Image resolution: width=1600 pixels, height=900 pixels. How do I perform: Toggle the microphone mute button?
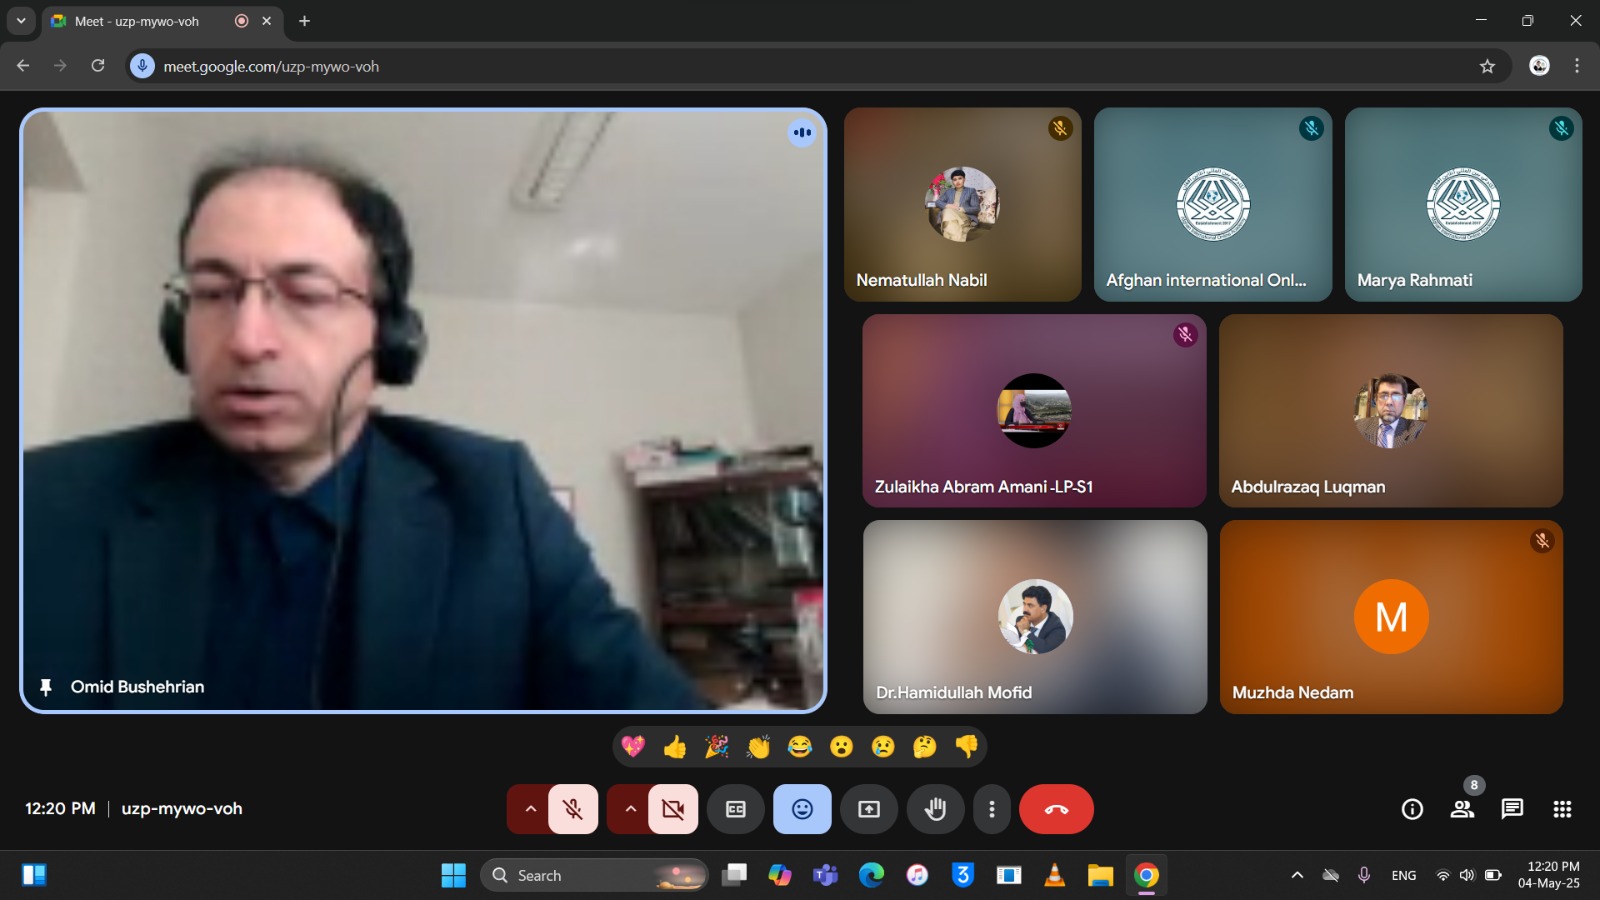573,809
